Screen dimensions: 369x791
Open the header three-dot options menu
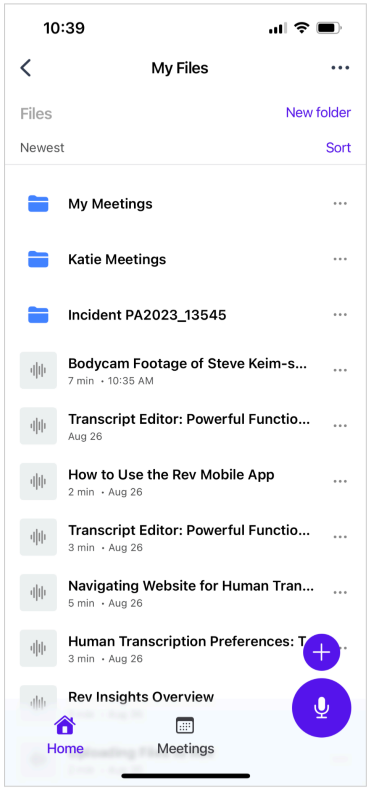[x=340, y=68]
